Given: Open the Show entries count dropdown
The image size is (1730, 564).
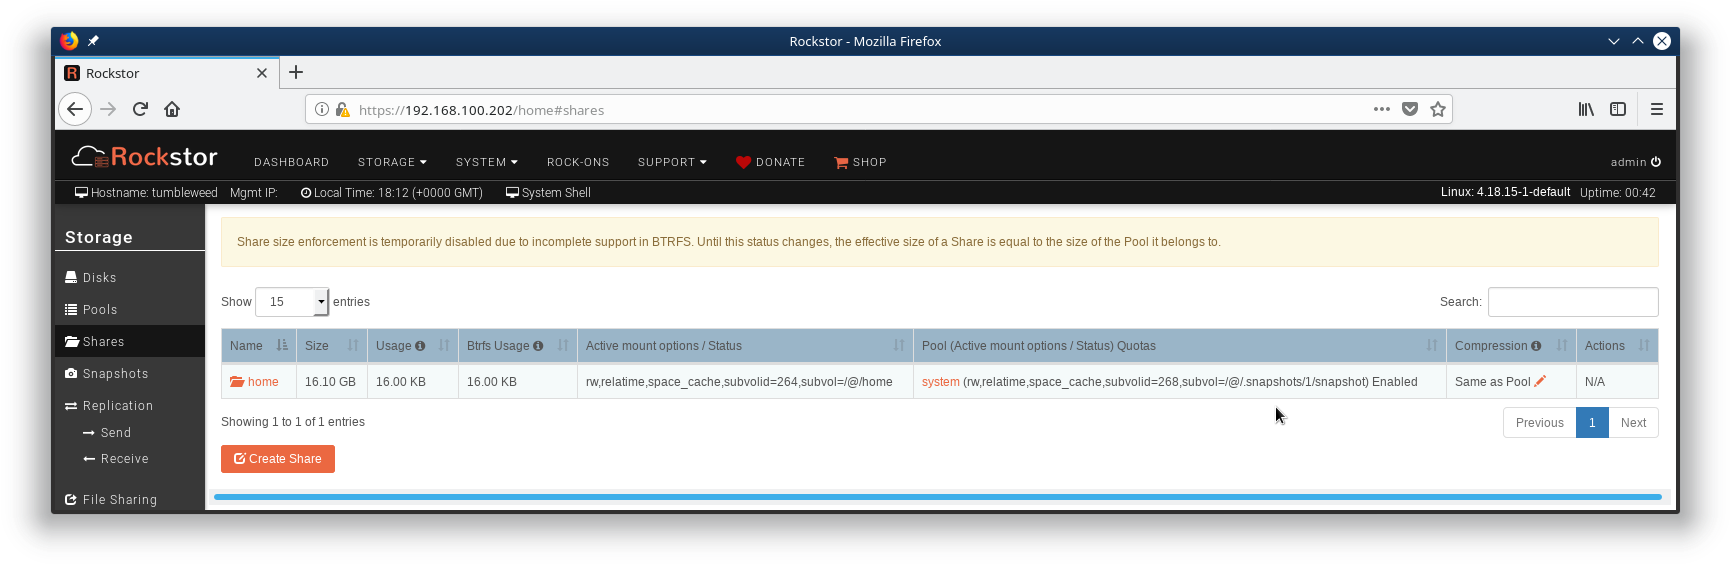Looking at the screenshot, I should (x=292, y=302).
